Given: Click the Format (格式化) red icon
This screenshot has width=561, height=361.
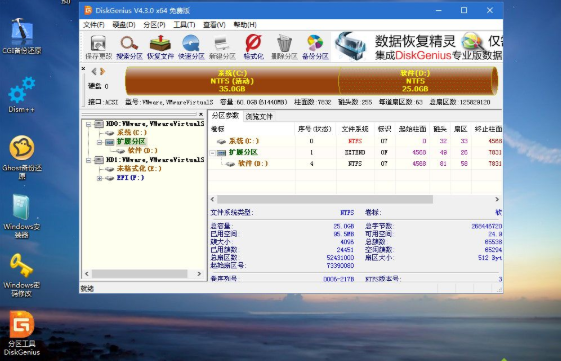Looking at the screenshot, I should tap(253, 47).
